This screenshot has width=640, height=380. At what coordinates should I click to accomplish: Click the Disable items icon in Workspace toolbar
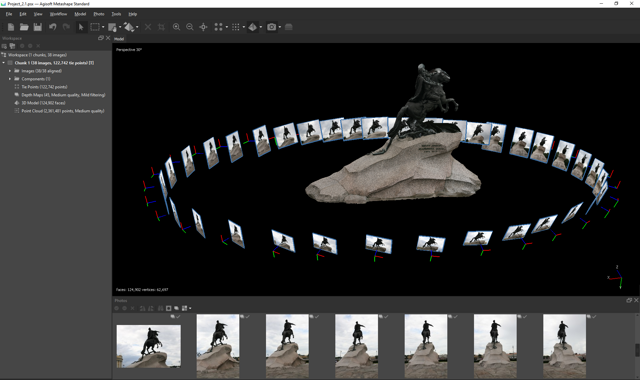tap(30, 46)
